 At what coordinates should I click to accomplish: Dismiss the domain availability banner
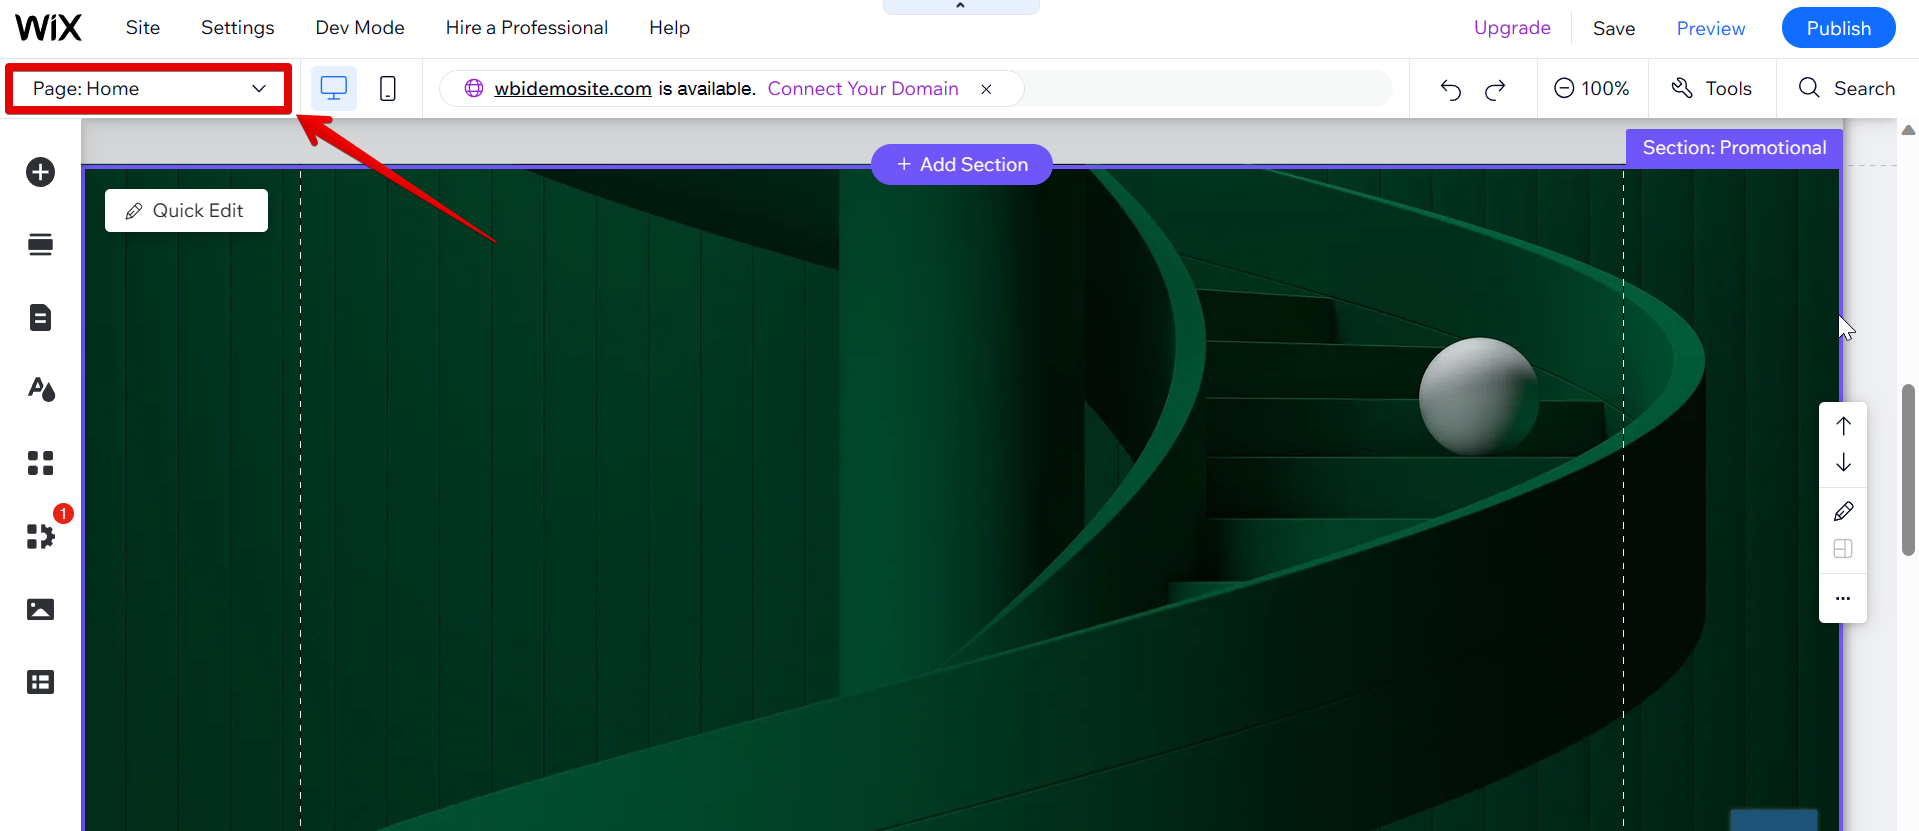click(x=986, y=89)
